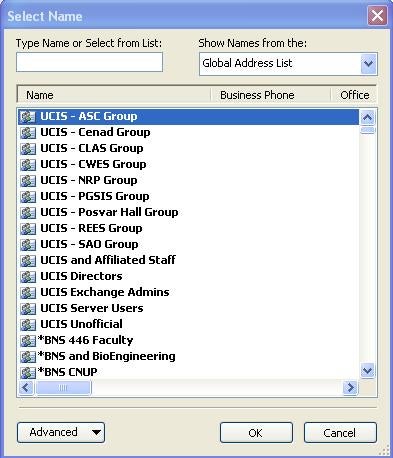Click the Business Phone column header

click(x=270, y=95)
